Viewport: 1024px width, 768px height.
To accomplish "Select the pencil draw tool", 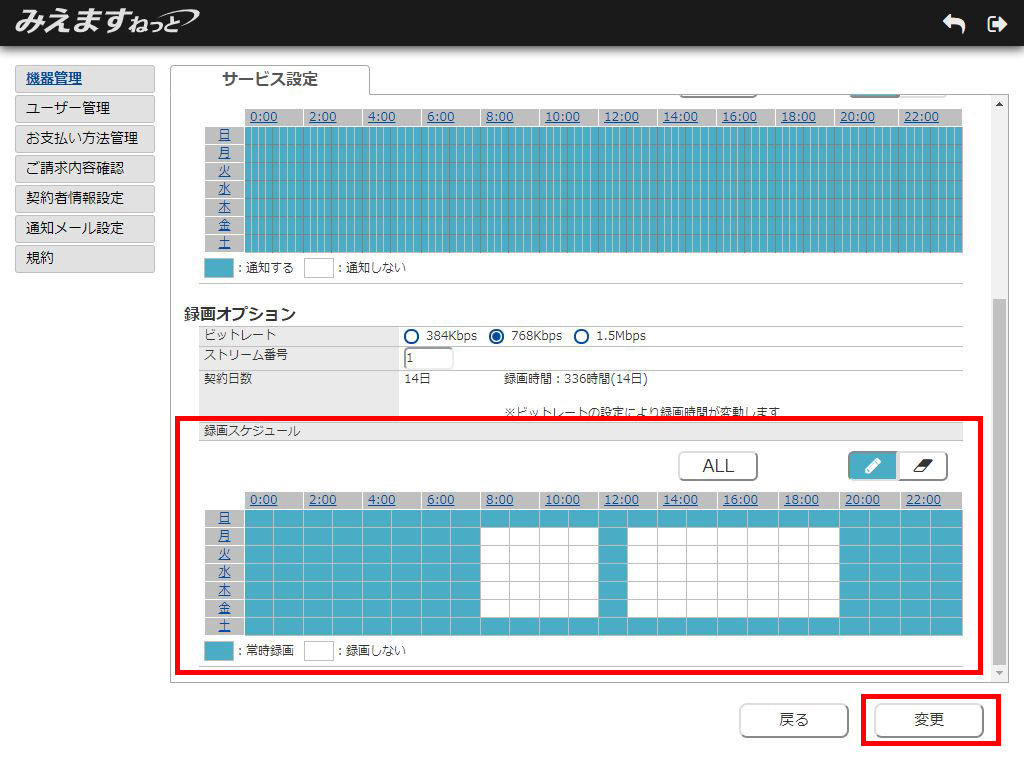I will pyautogui.click(x=873, y=466).
